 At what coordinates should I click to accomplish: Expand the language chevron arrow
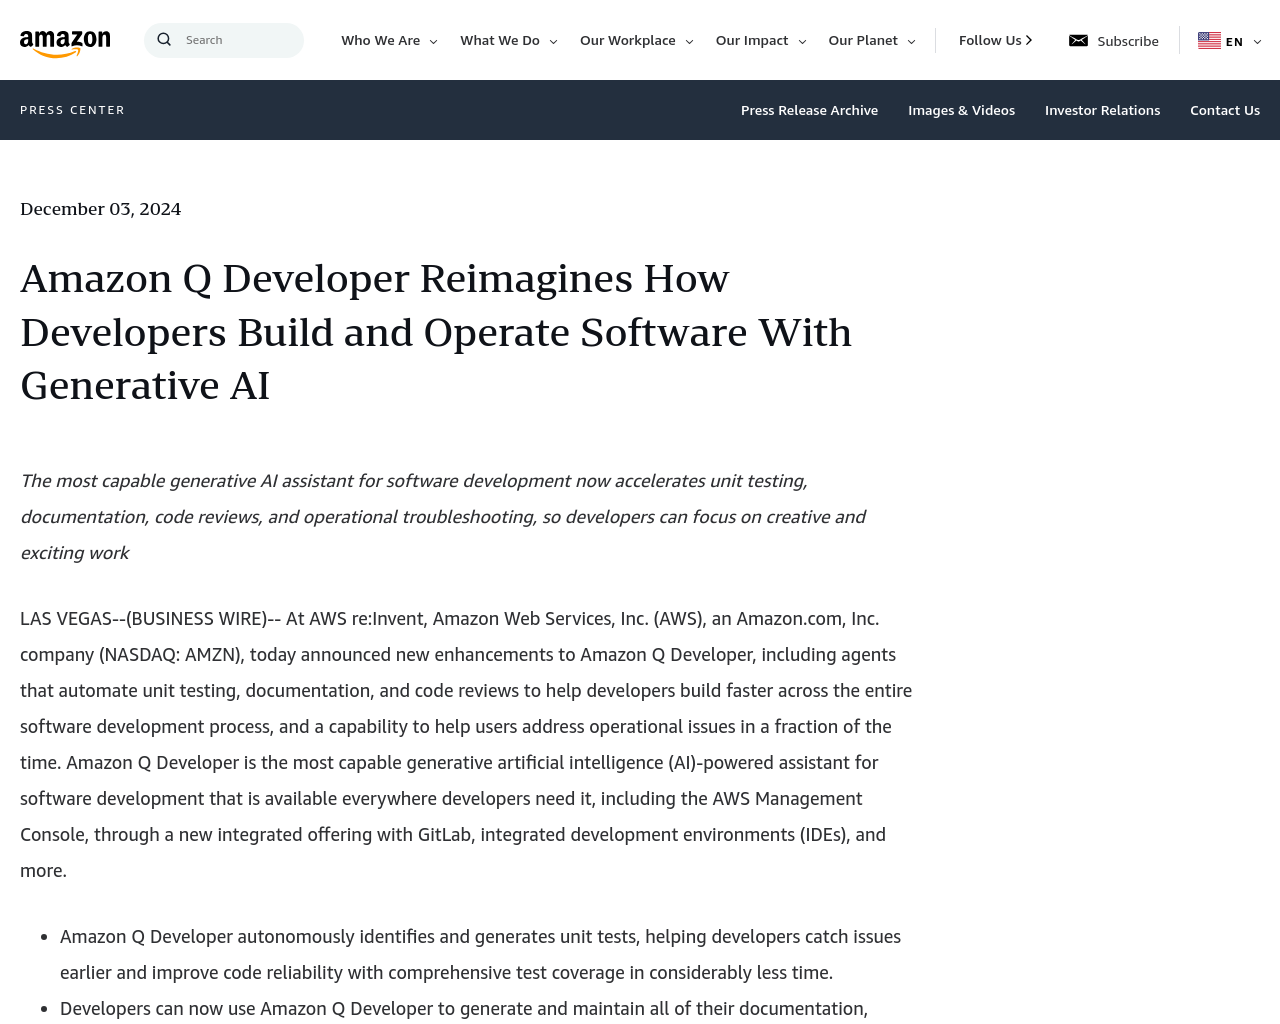coord(1257,41)
